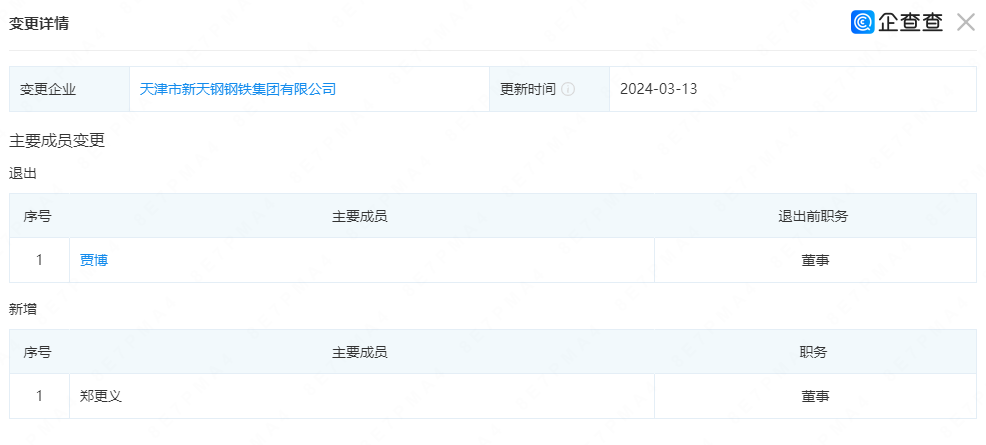Click the 变更详情 title text
Viewport: 986px width, 445px height.
point(38,24)
